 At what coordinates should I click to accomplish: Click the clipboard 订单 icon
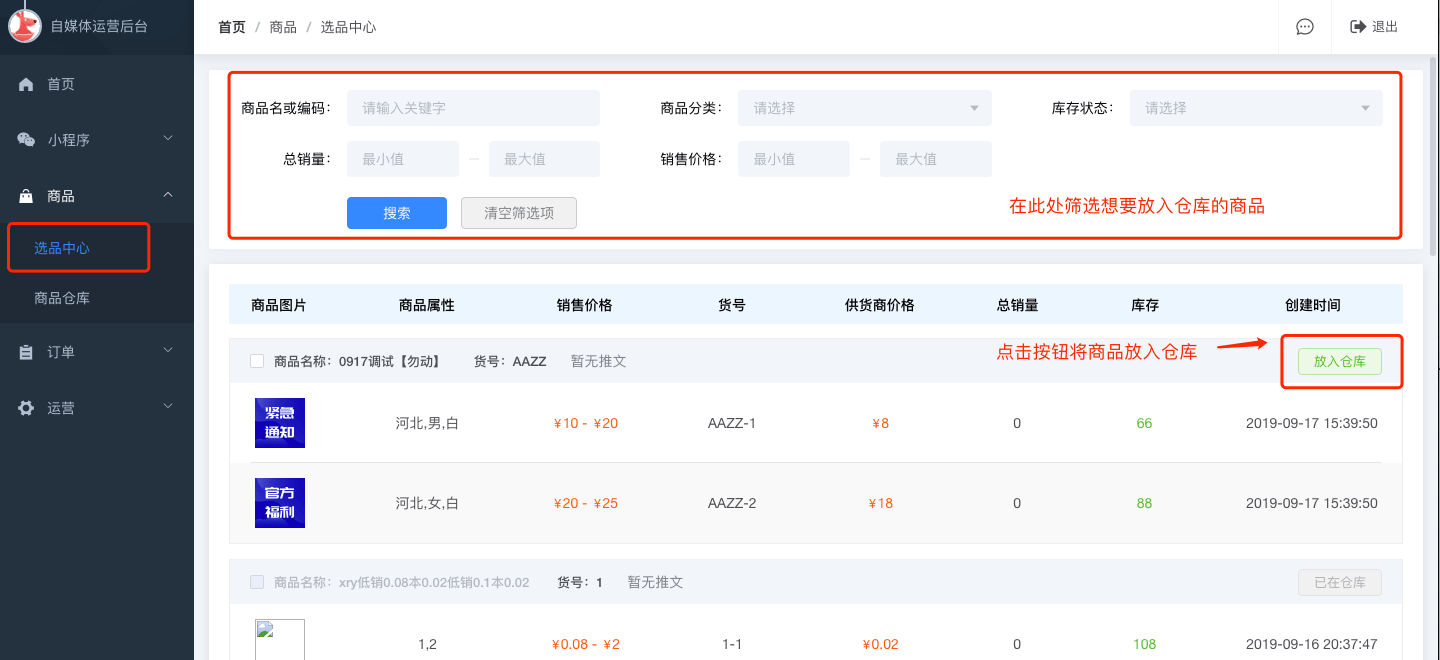point(27,352)
